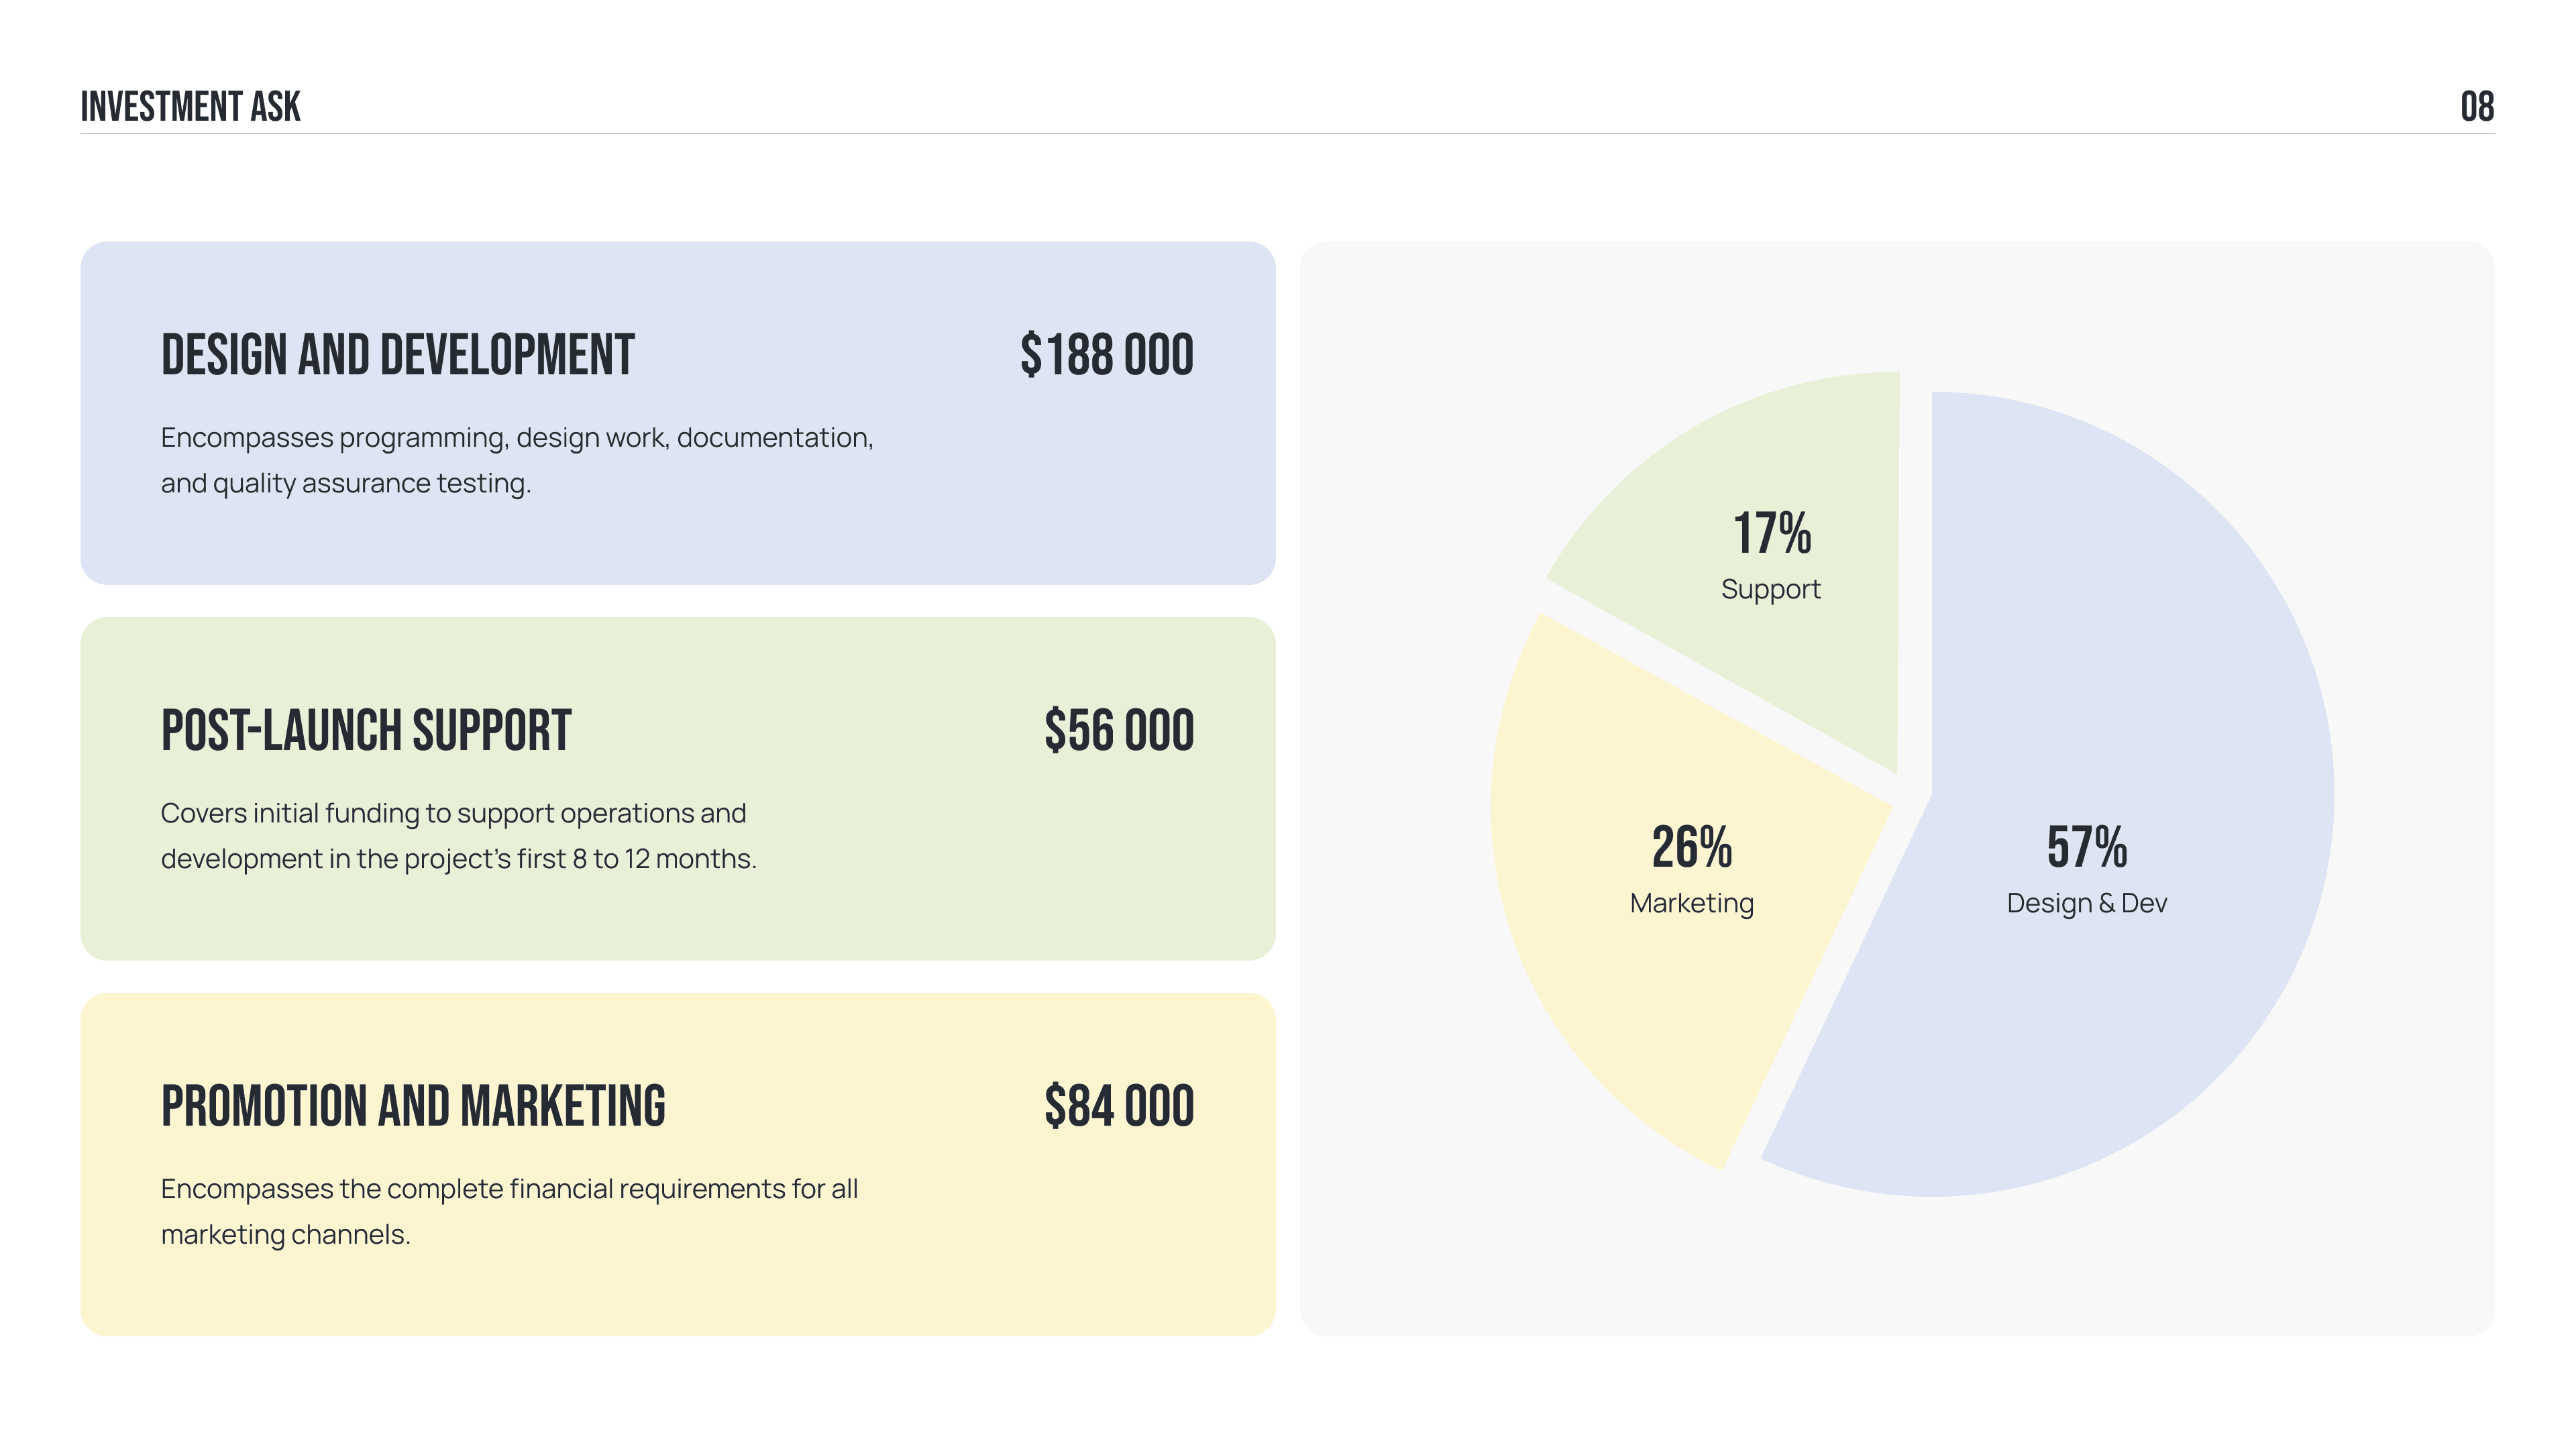Click the $56 000 amount
2576x1449 pixels.
point(1118,730)
